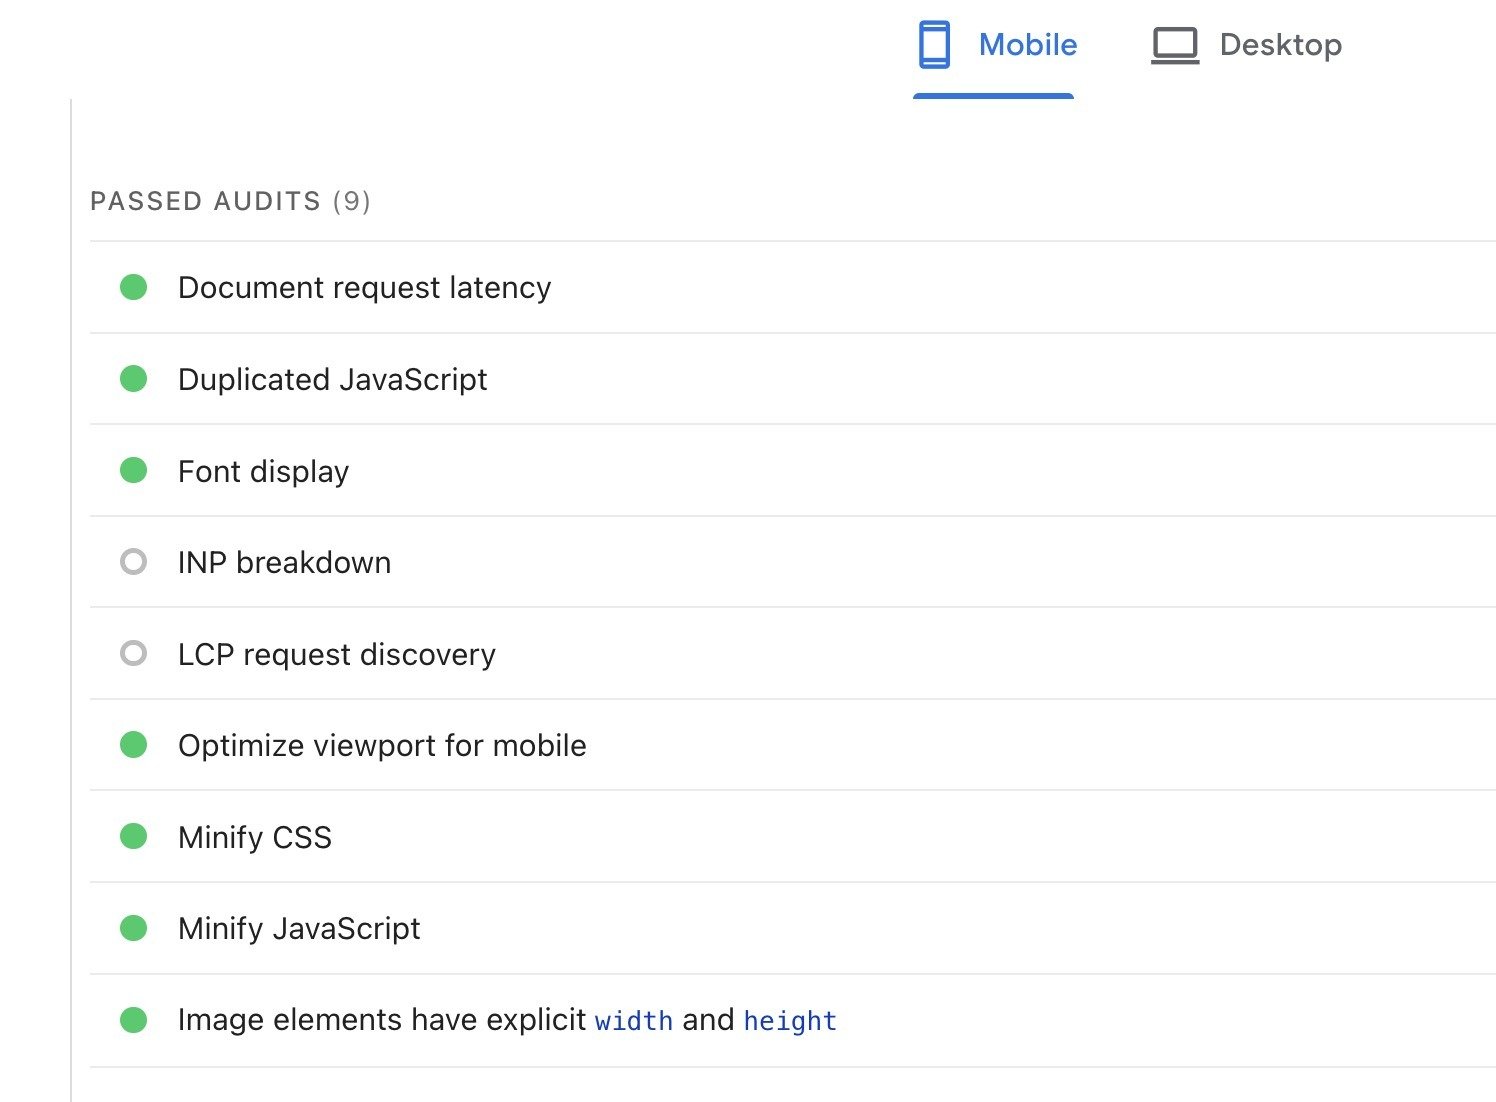Expand Image elements have explicit width and height audit
The image size is (1496, 1102).
(792, 1020)
